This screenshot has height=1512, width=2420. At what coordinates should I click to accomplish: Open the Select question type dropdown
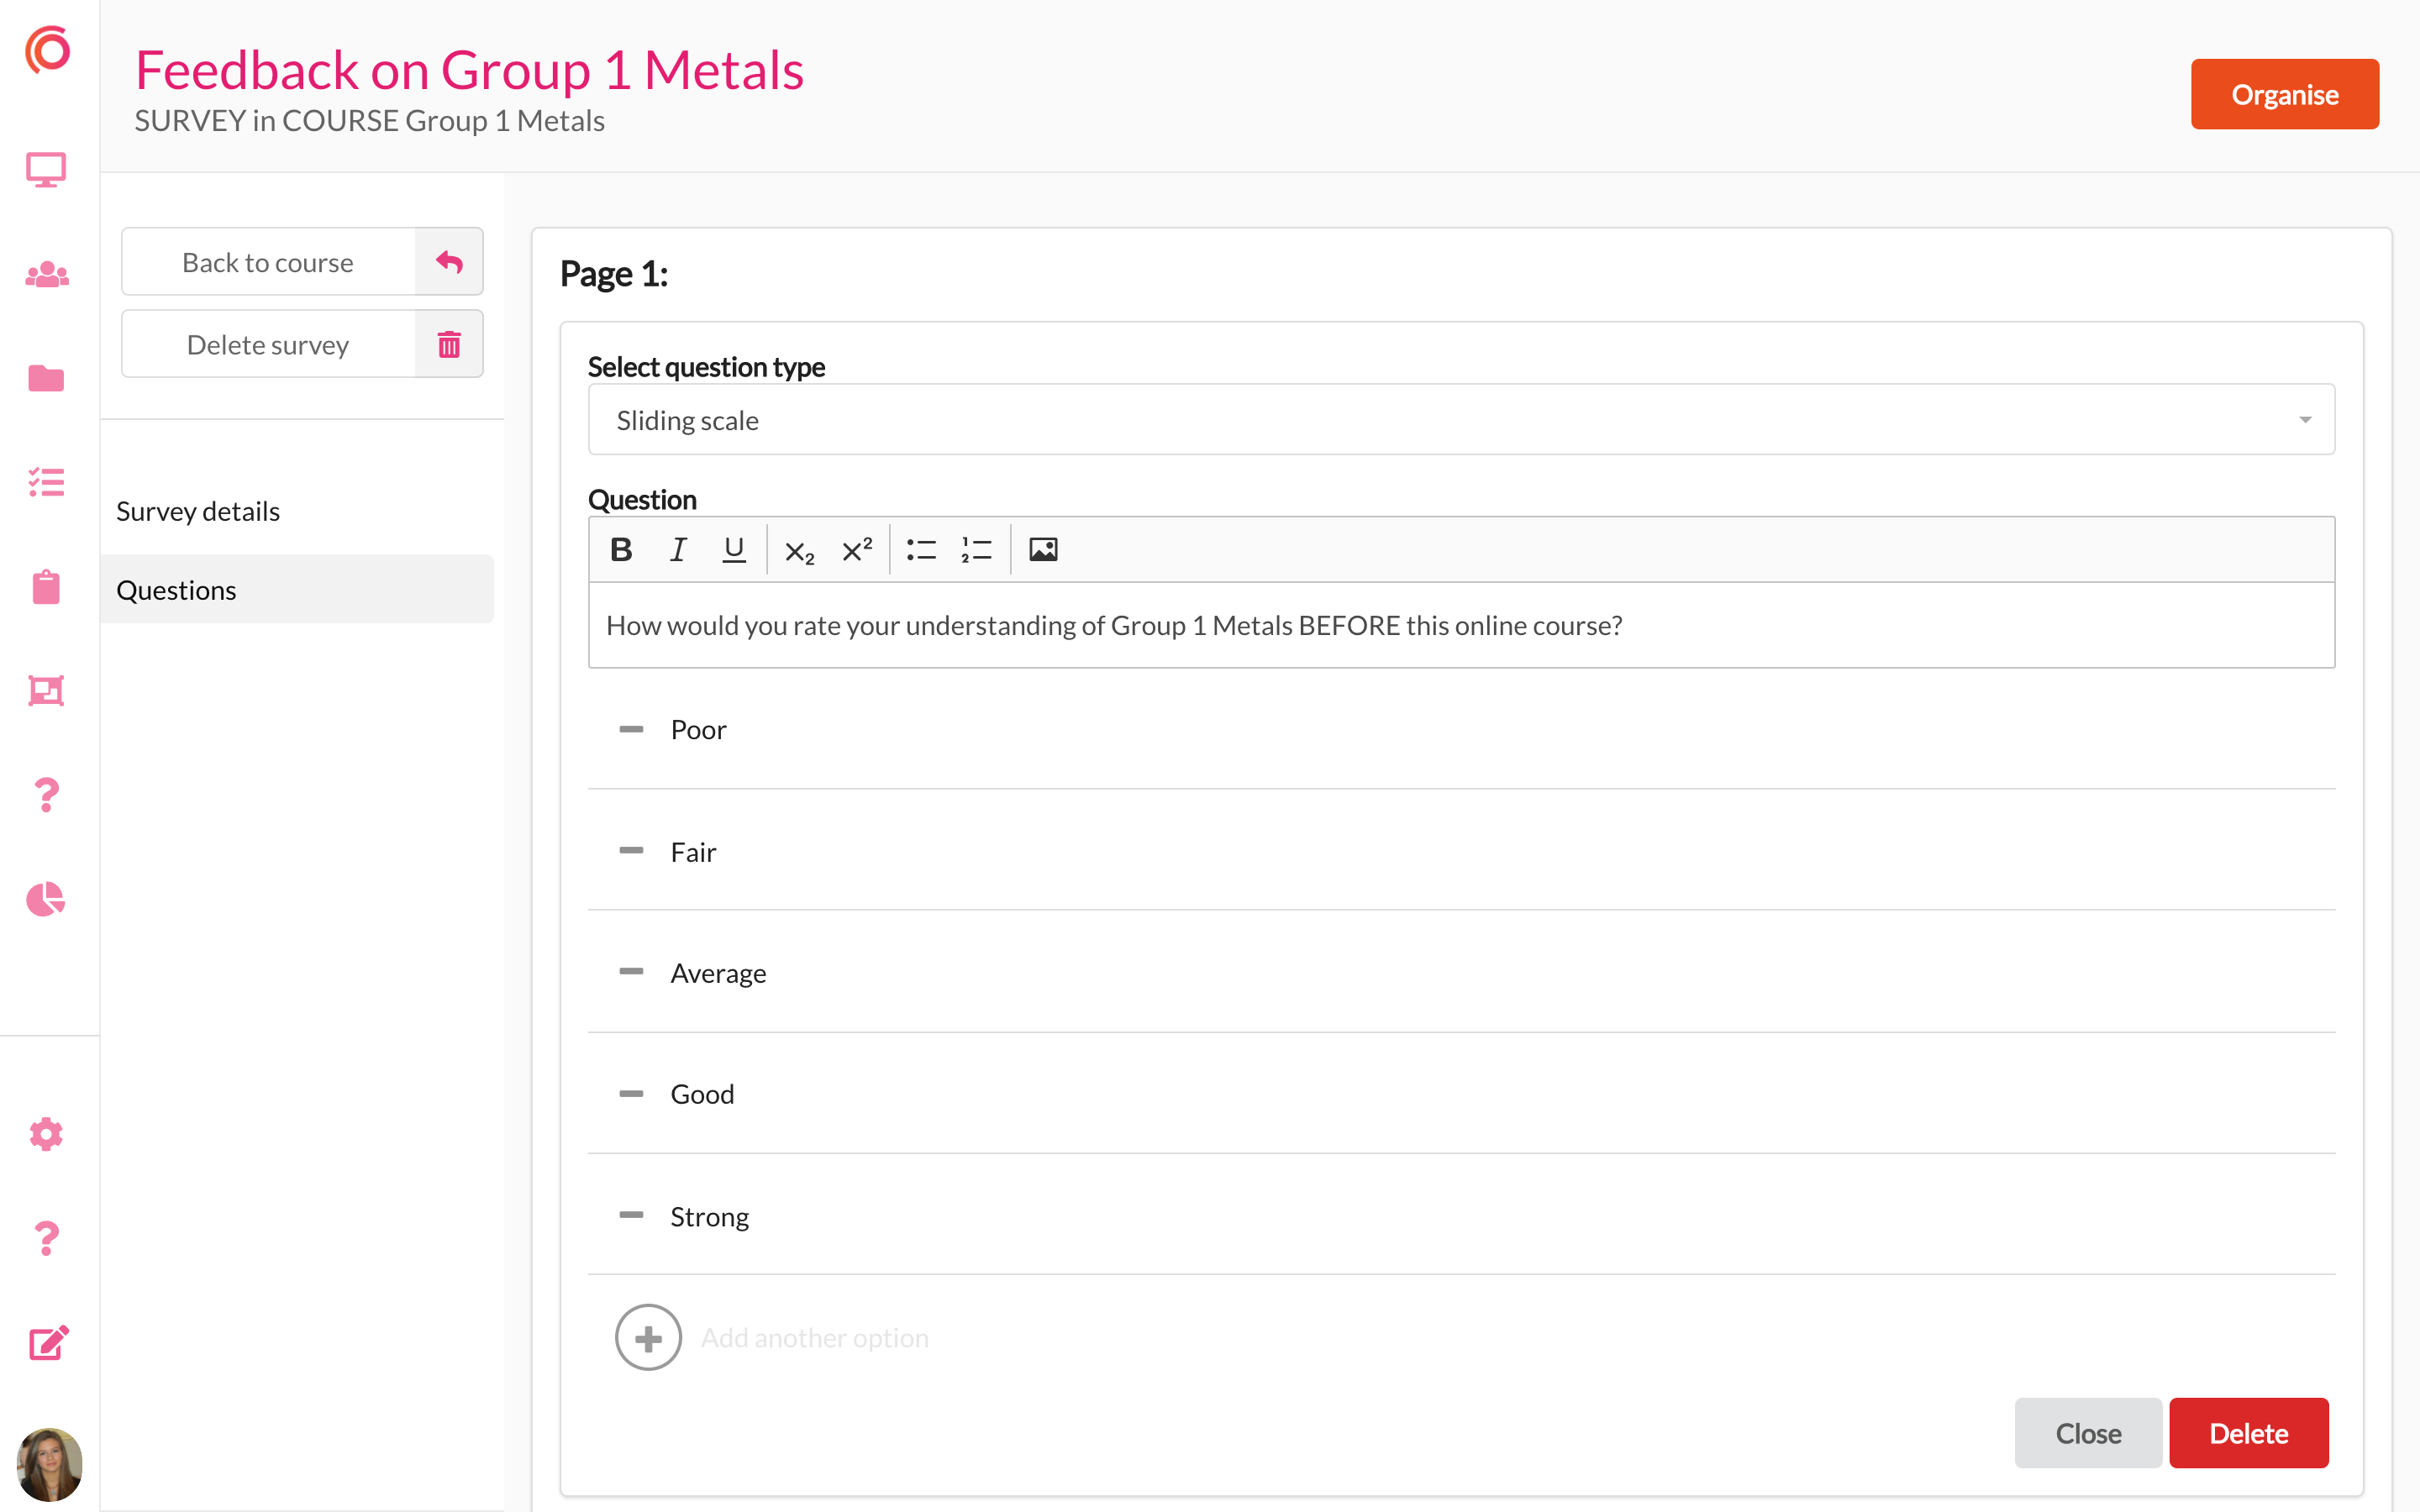coord(1461,420)
